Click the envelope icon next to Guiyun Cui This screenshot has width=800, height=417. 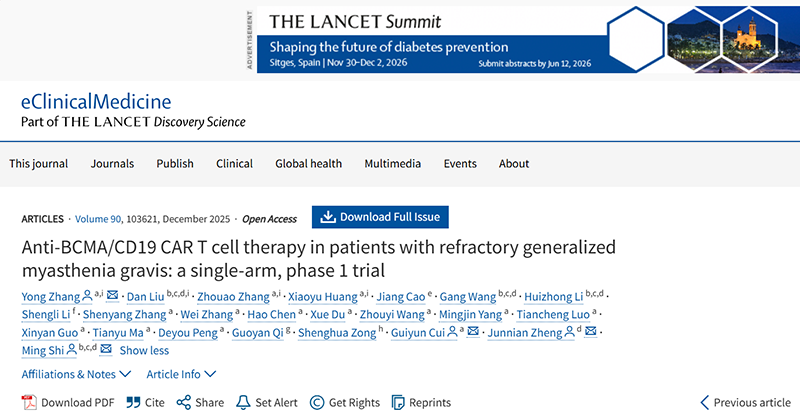point(472,332)
